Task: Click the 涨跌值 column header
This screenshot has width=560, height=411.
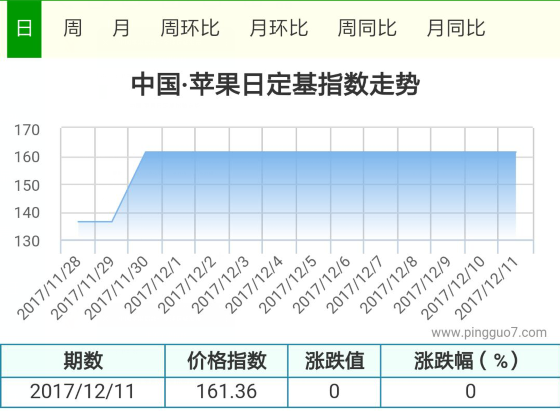Action: [334, 361]
